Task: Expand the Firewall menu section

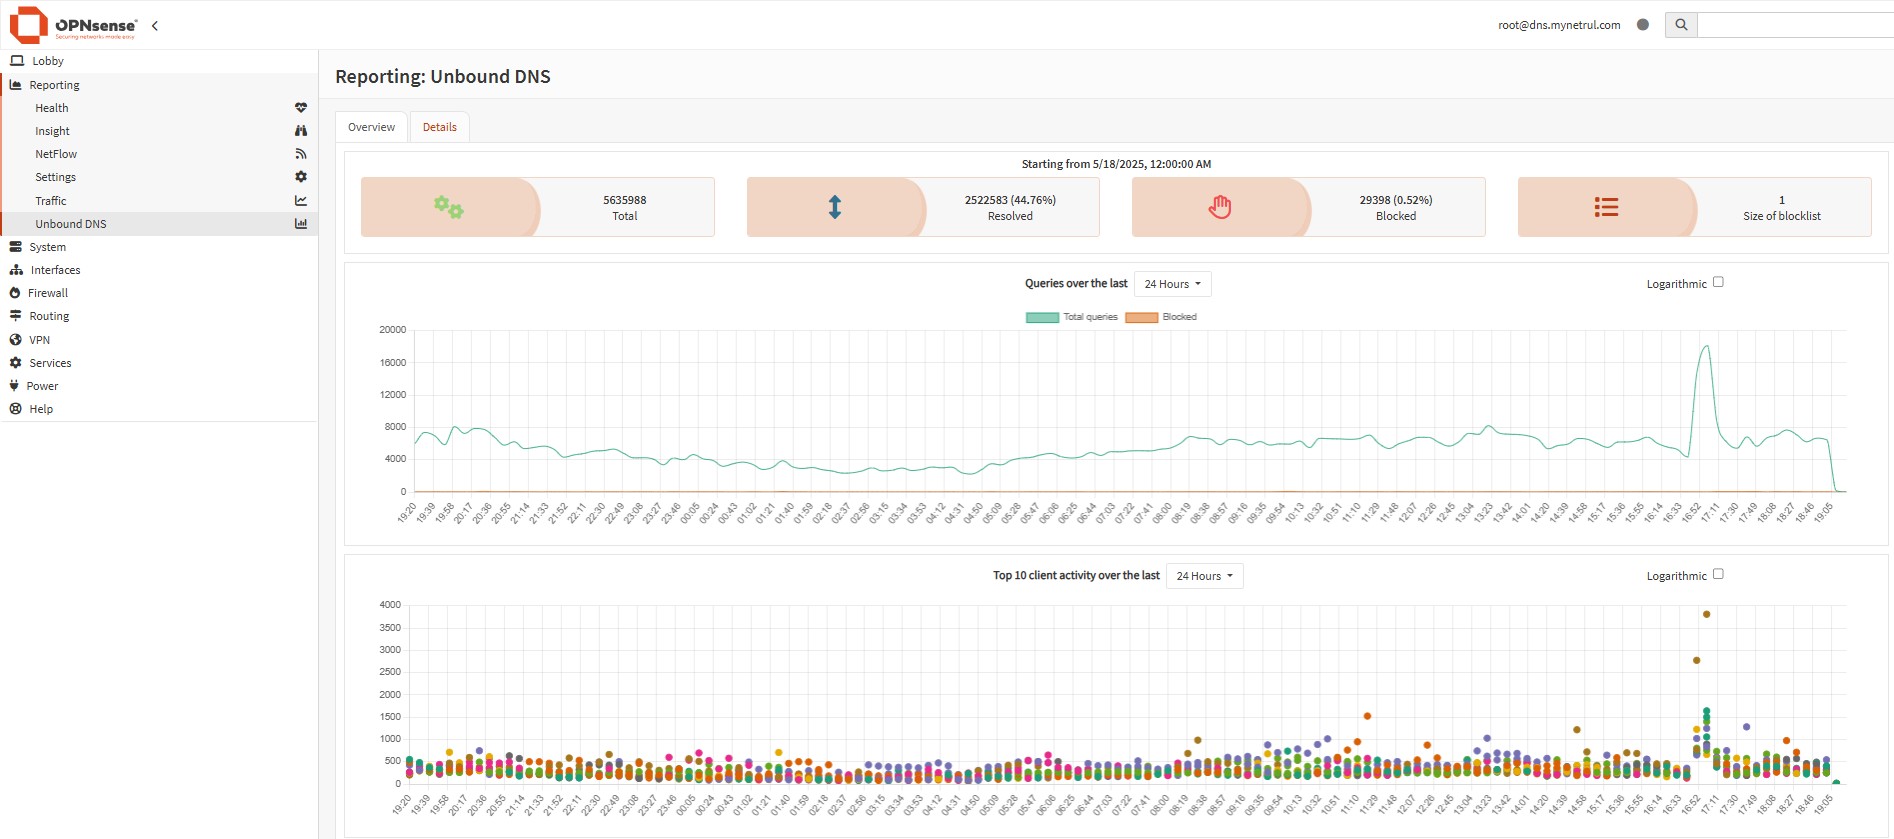Action: pos(48,293)
